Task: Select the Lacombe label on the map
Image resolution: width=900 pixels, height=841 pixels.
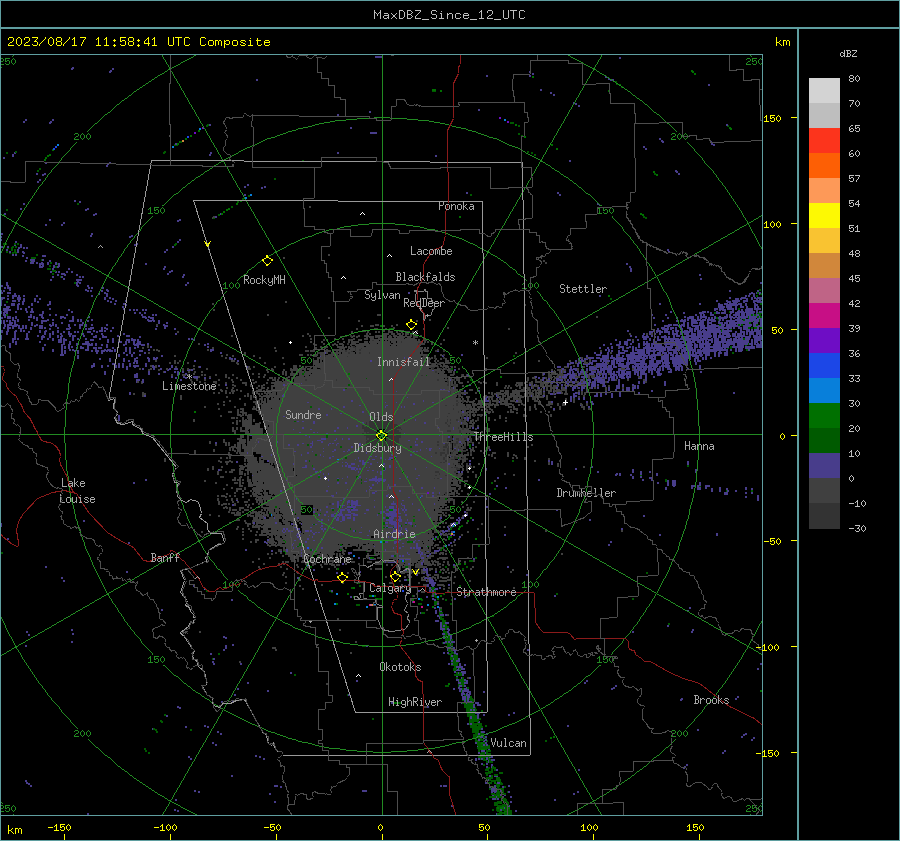Action: tap(431, 251)
